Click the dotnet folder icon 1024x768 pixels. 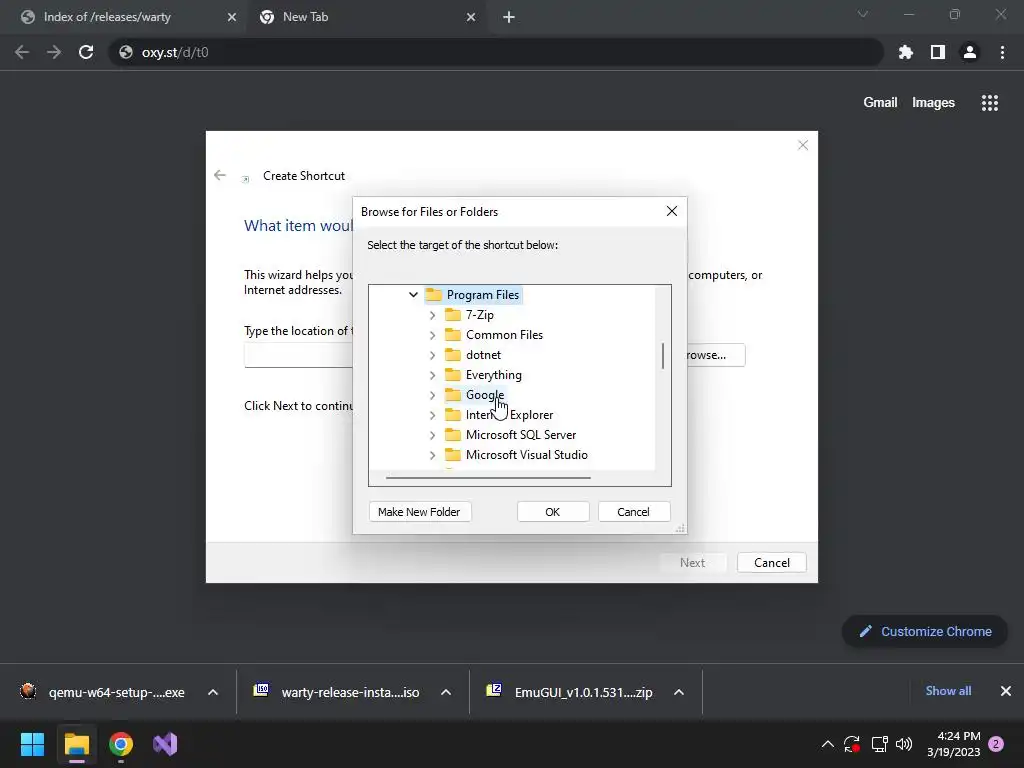(x=453, y=355)
